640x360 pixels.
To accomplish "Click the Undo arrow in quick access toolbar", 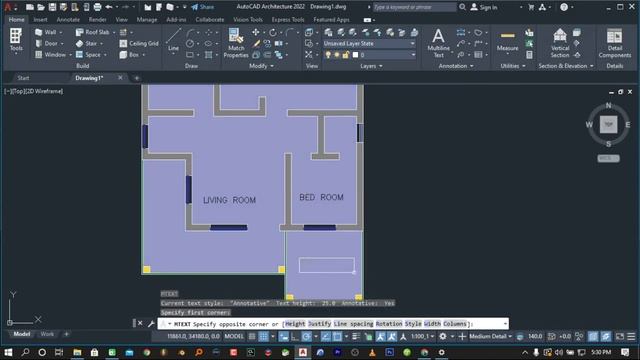I will coord(109,7).
